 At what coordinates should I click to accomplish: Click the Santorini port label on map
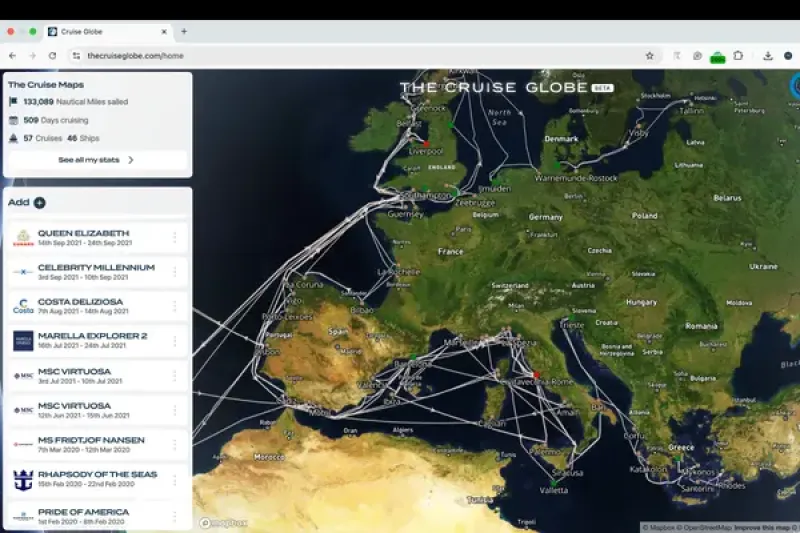(x=697, y=489)
